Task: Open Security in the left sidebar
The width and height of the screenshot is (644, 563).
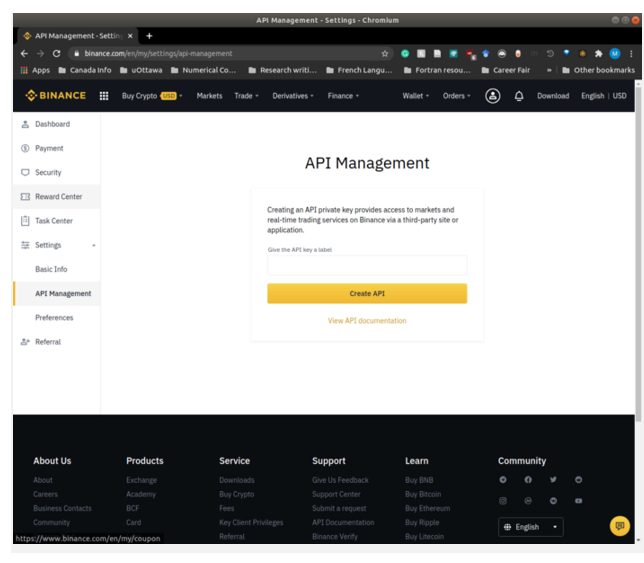Action: coord(48,172)
